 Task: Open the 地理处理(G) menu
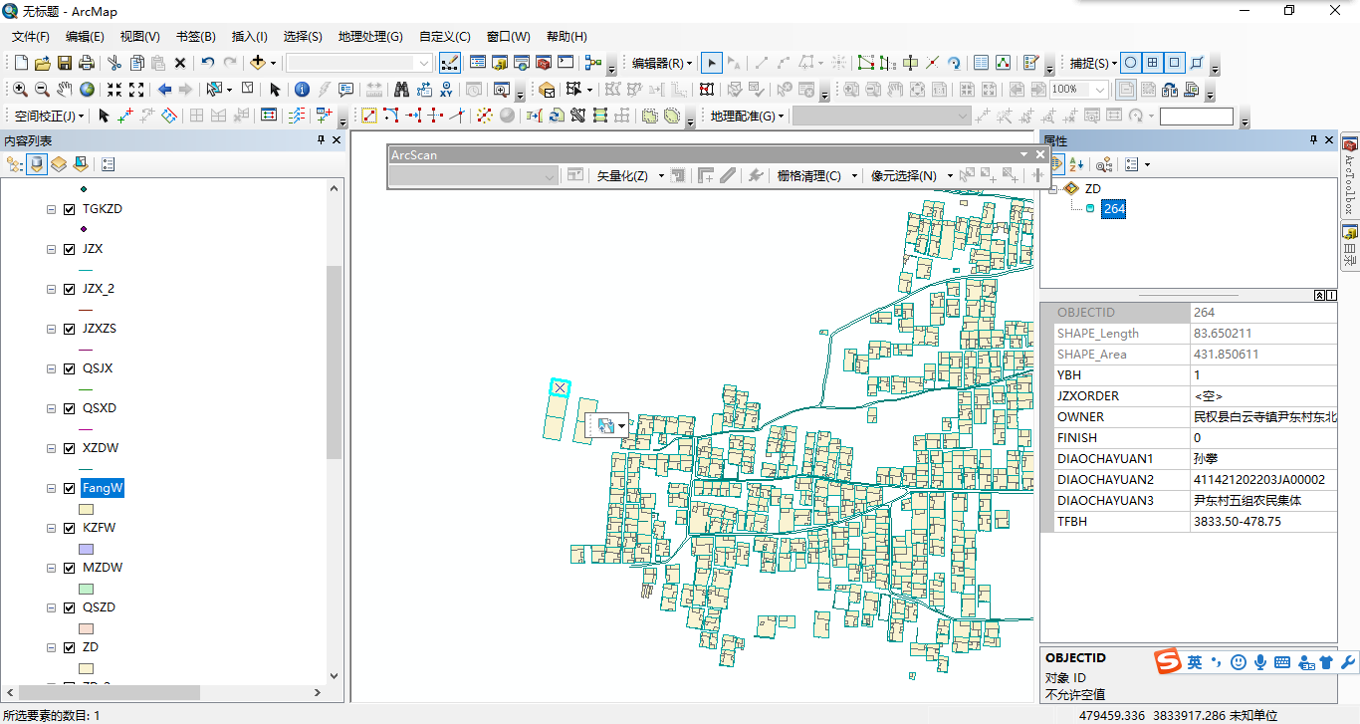coord(370,36)
